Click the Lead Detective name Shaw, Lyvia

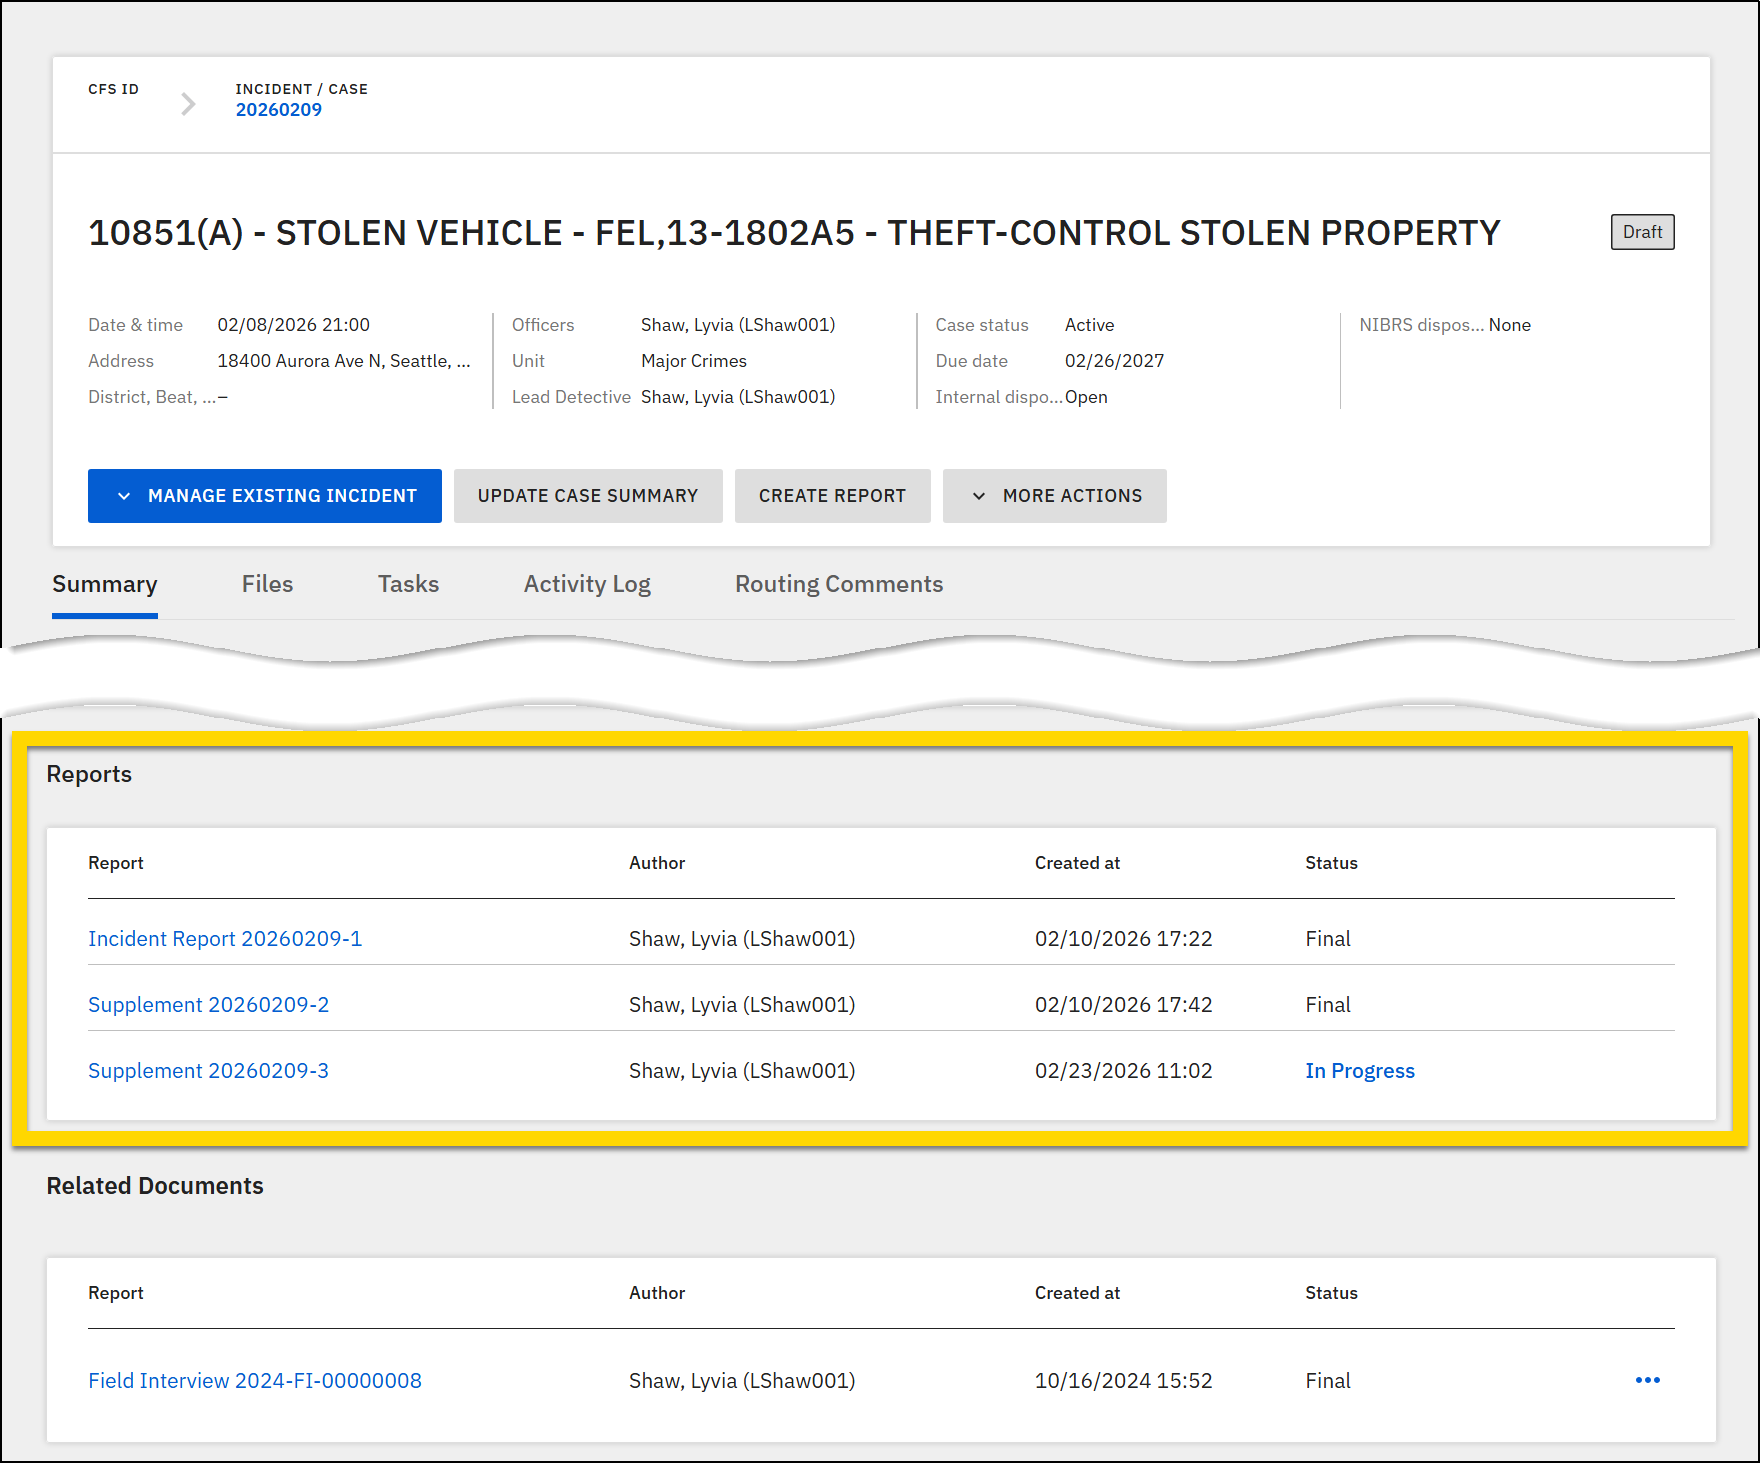point(737,396)
